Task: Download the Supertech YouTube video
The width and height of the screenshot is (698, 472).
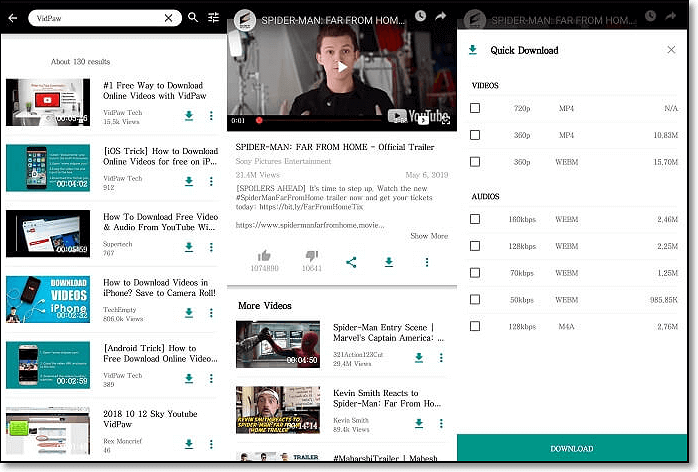Action: click(x=189, y=247)
